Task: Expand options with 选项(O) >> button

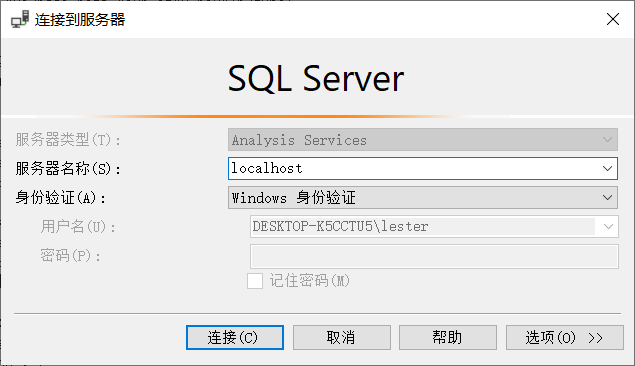Action: [x=565, y=337]
